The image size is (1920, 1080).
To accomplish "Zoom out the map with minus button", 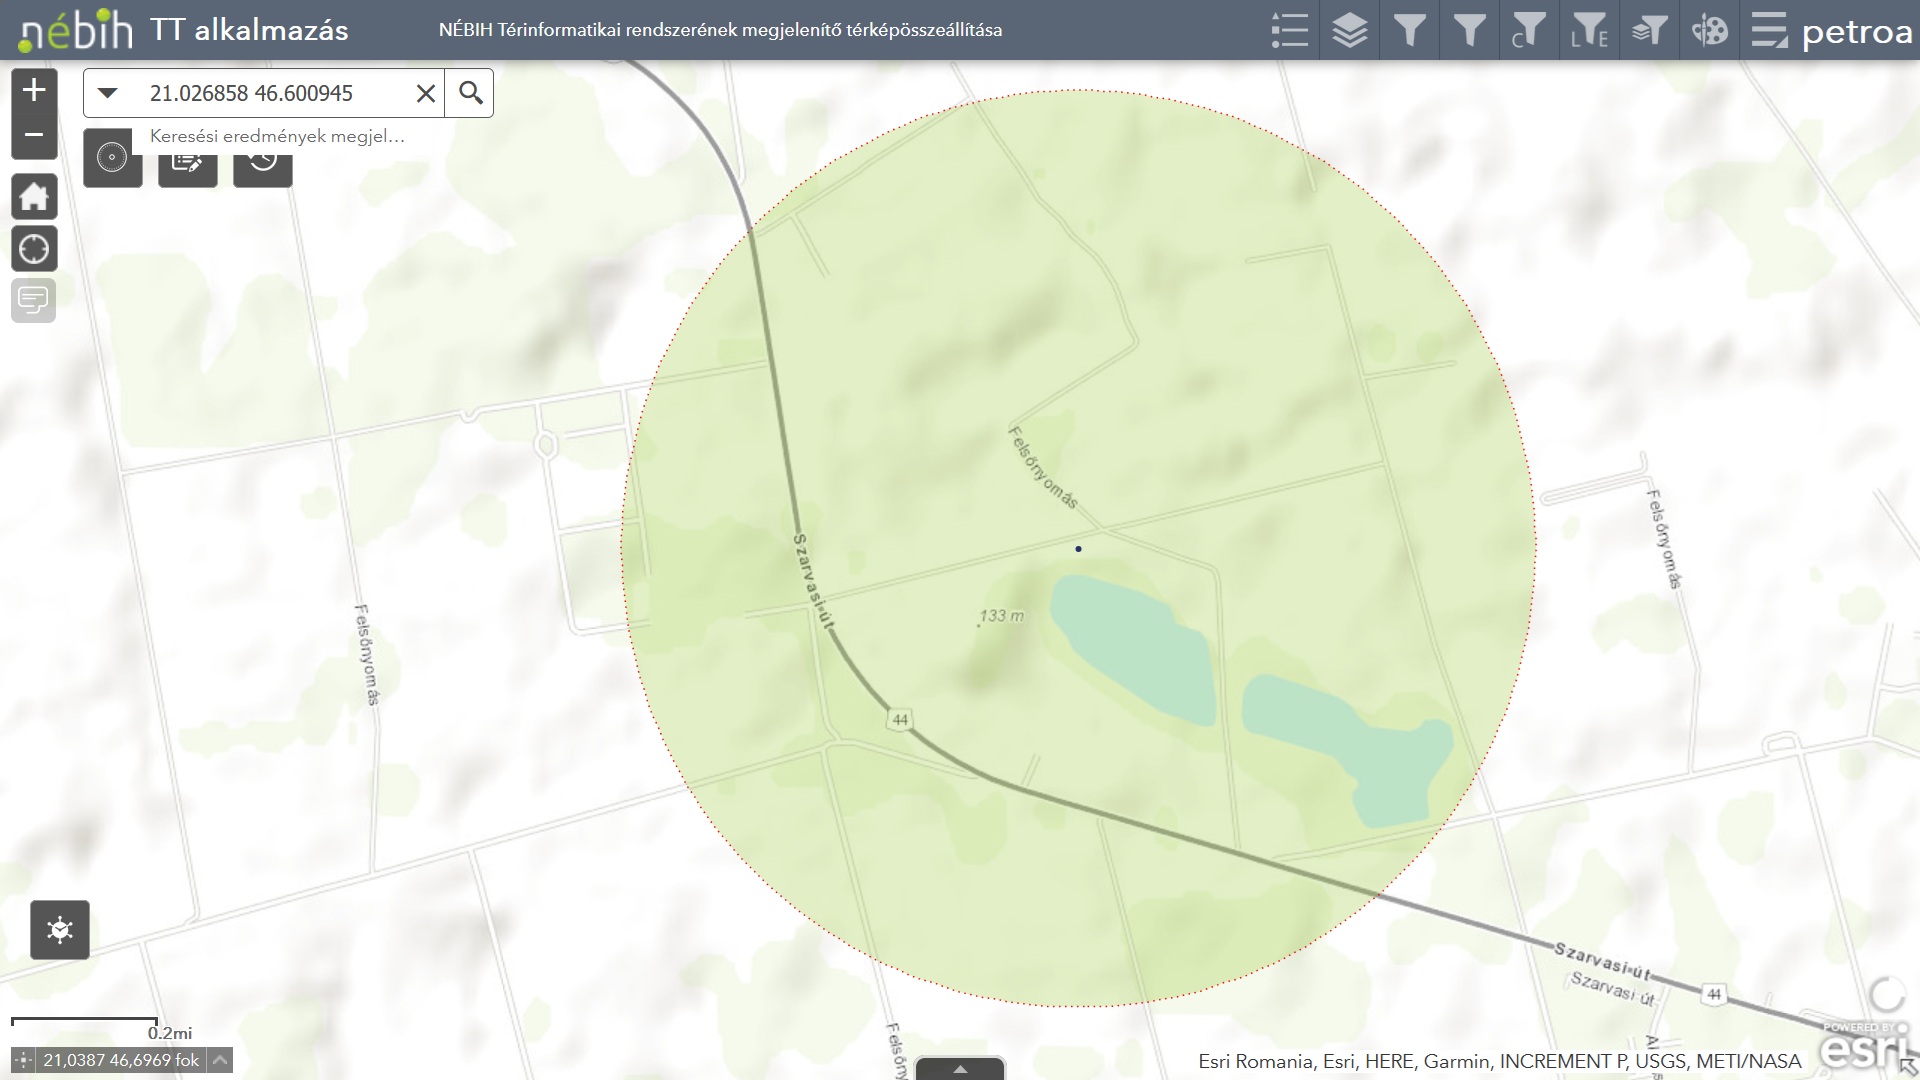I will click(x=34, y=135).
